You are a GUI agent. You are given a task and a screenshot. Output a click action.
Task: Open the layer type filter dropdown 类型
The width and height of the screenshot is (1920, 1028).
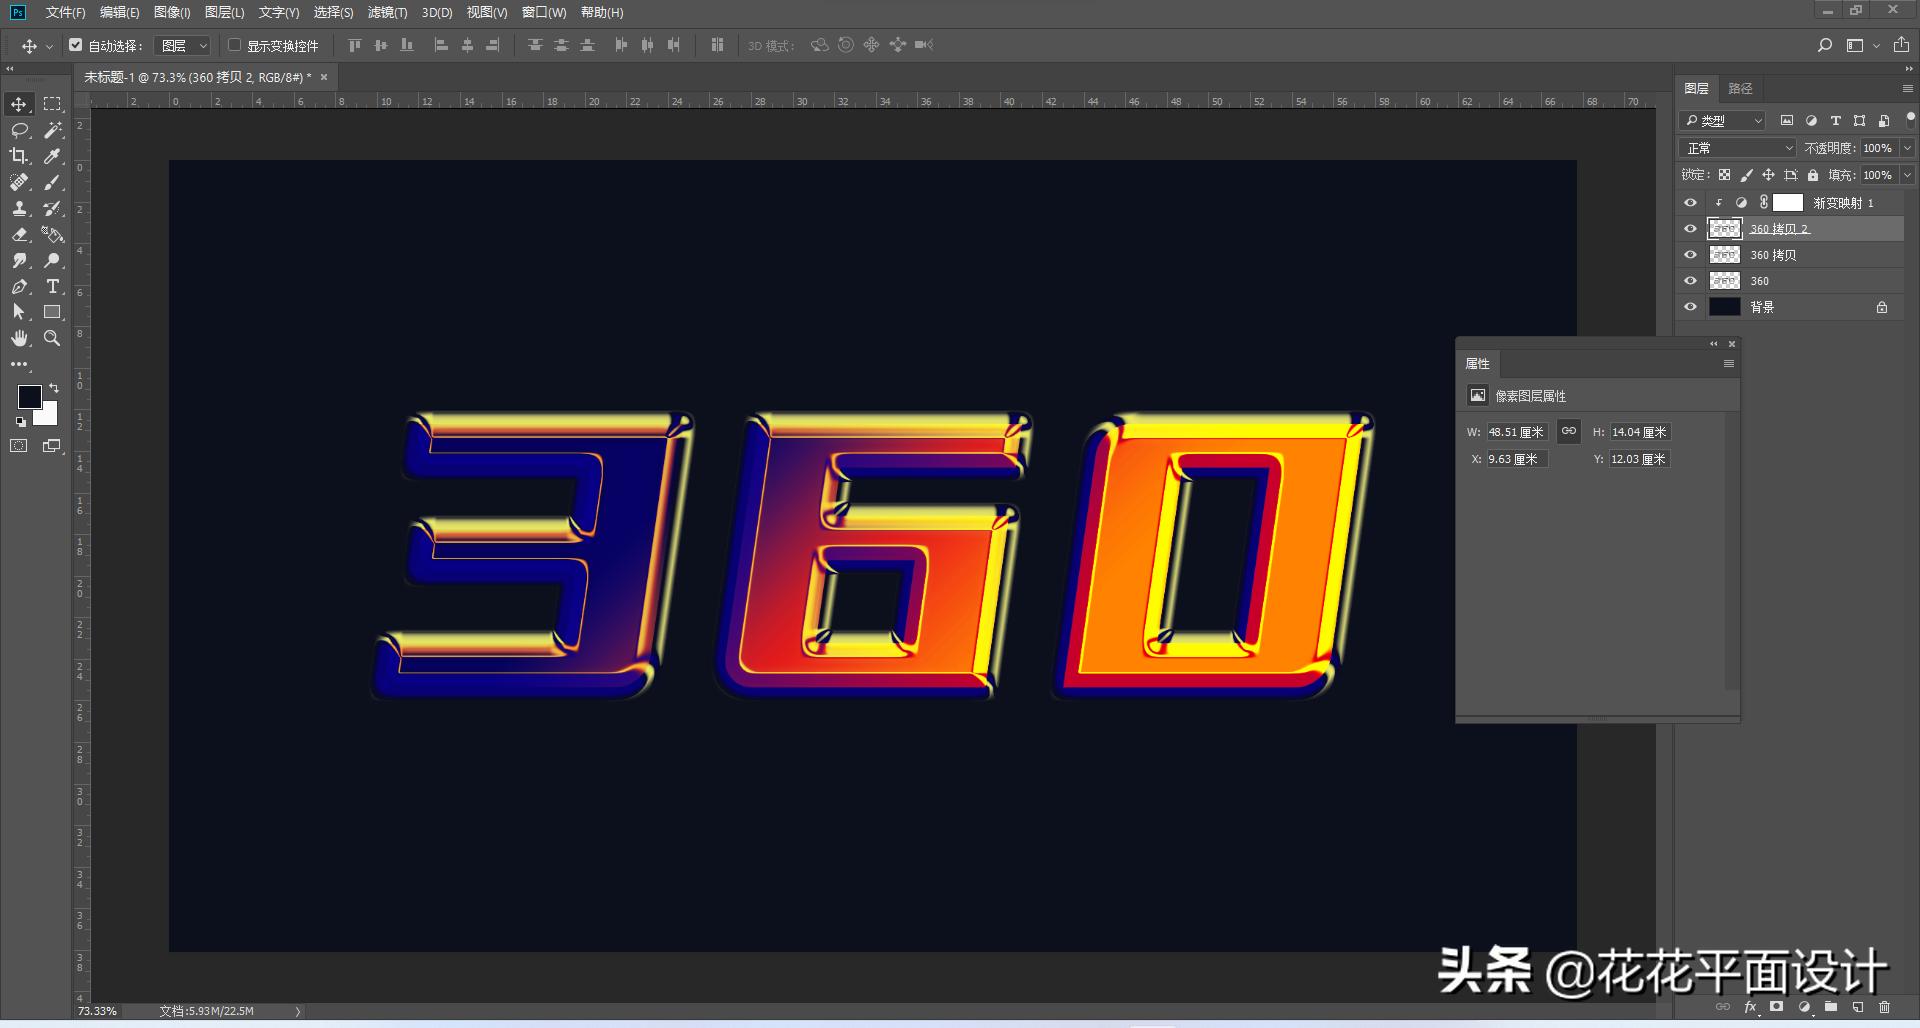[1722, 120]
